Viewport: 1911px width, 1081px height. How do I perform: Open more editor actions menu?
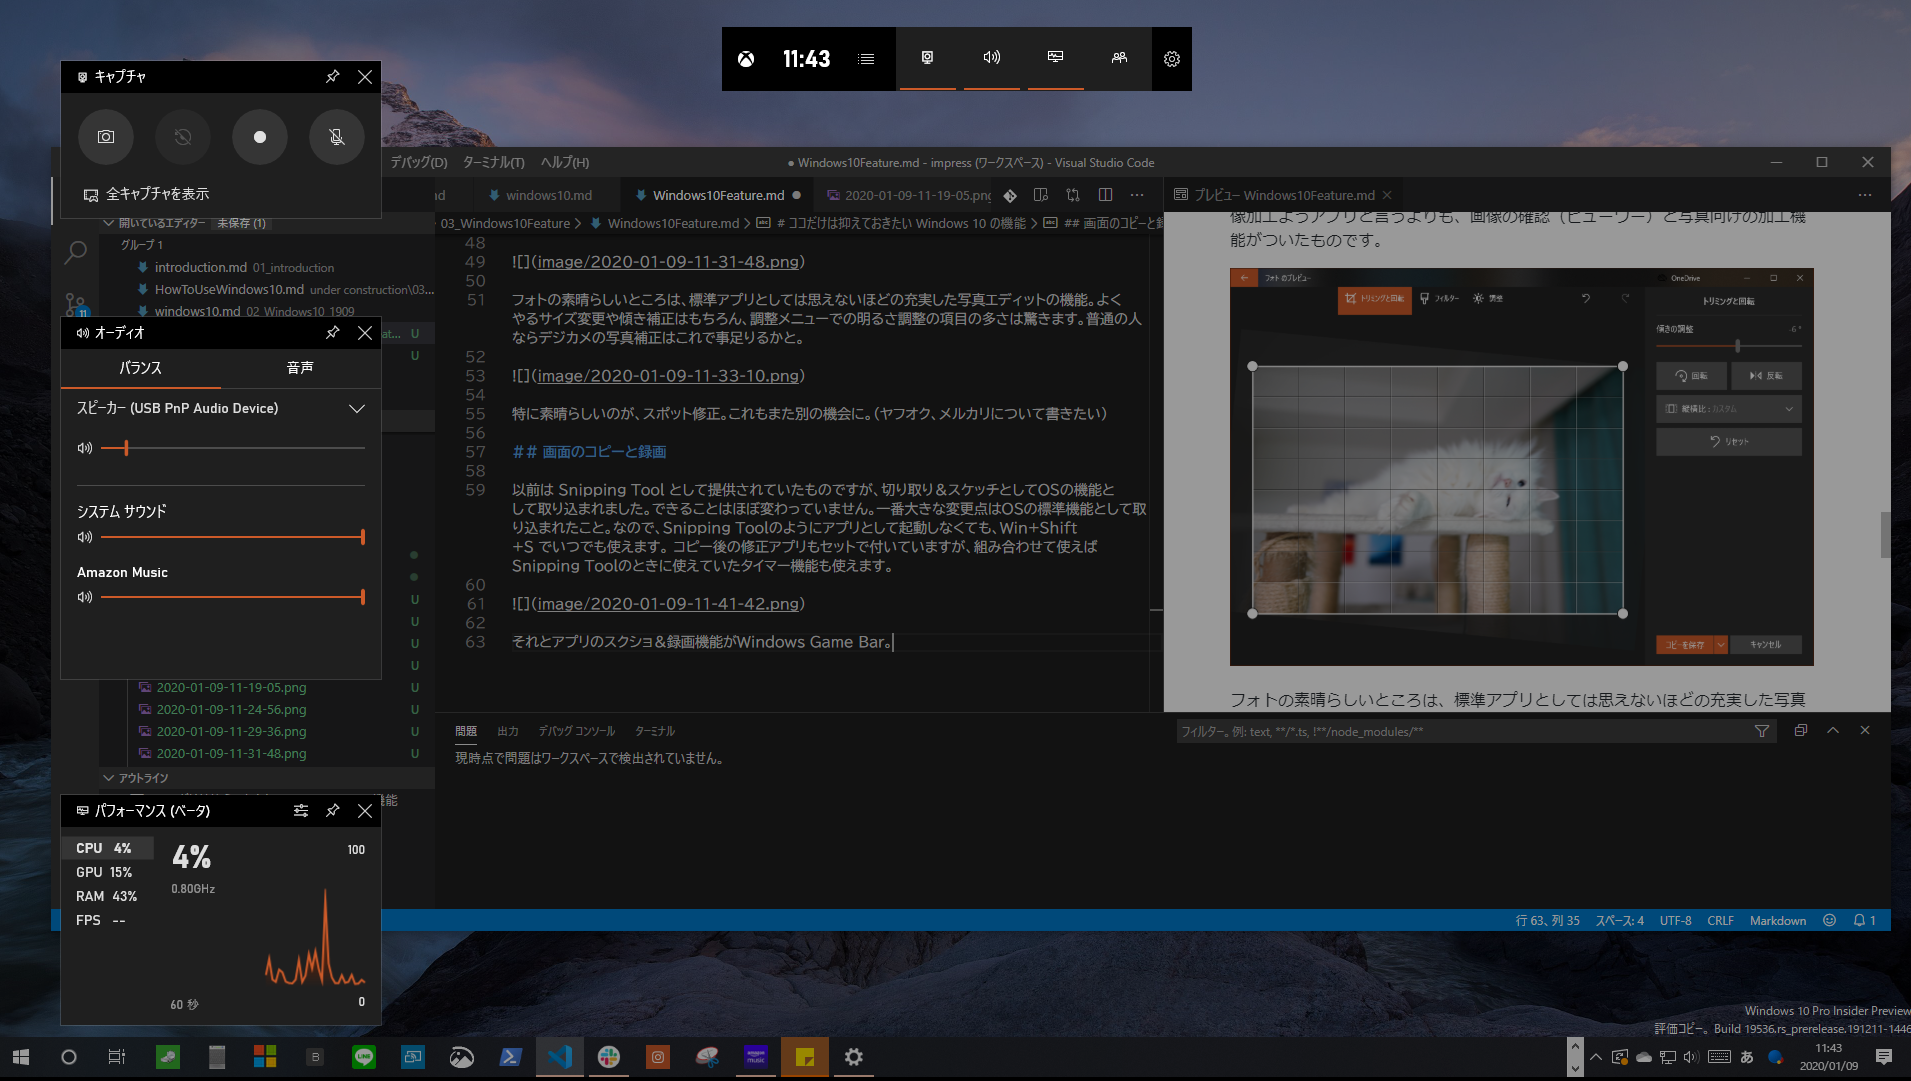(x=1137, y=195)
